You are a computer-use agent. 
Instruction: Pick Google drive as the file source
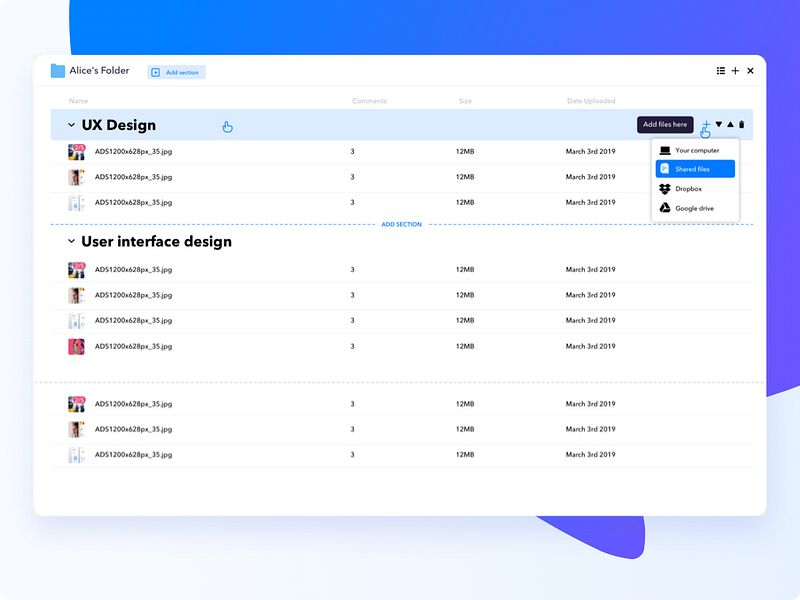(695, 208)
